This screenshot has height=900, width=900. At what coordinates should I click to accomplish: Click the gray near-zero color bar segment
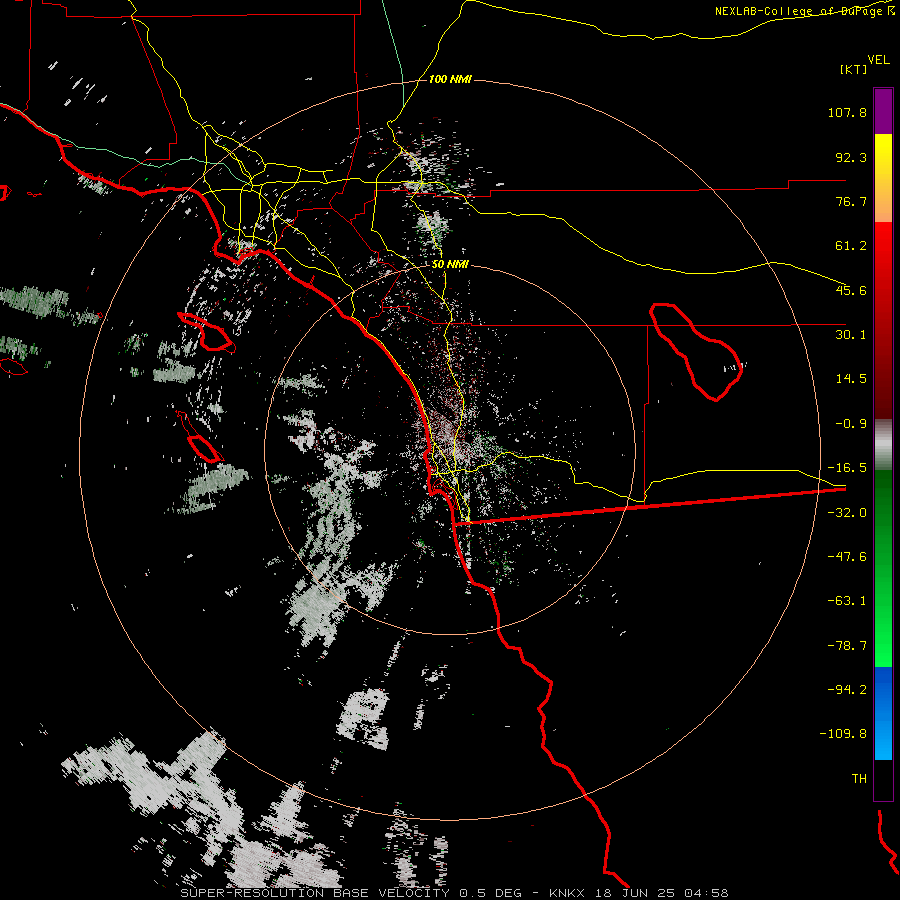coord(883,444)
